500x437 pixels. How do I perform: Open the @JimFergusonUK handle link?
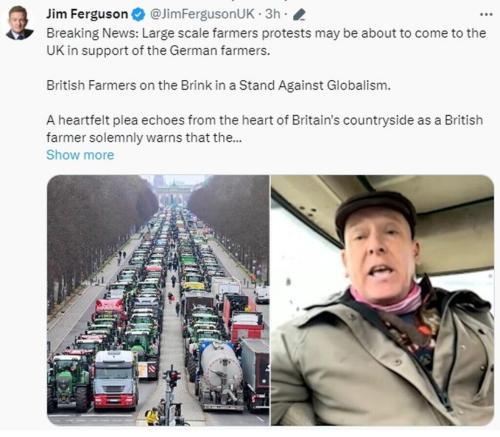tap(202, 14)
